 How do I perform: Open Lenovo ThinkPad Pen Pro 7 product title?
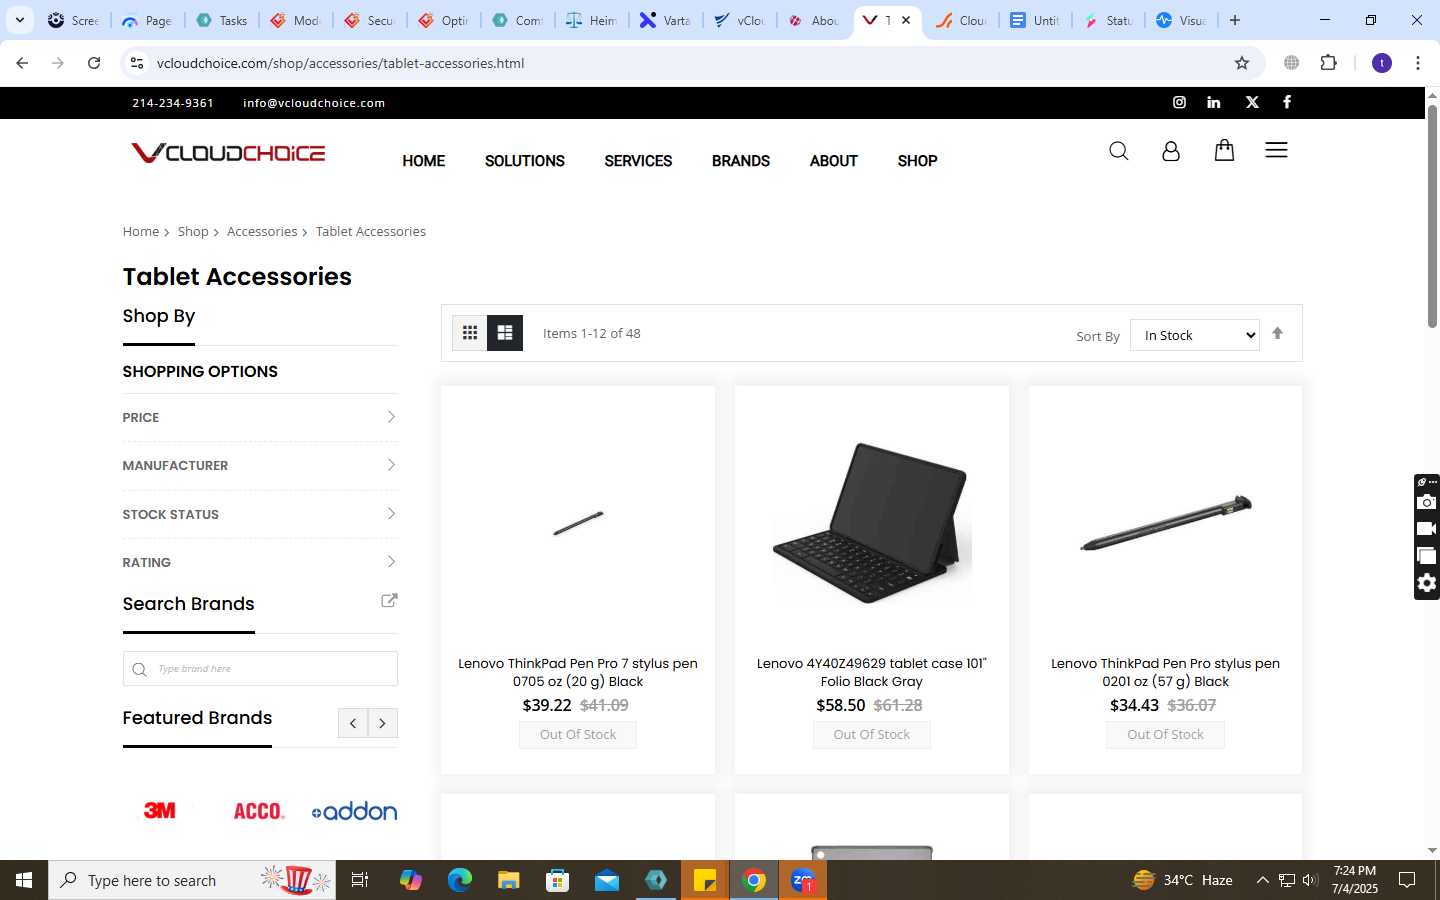pos(578,672)
